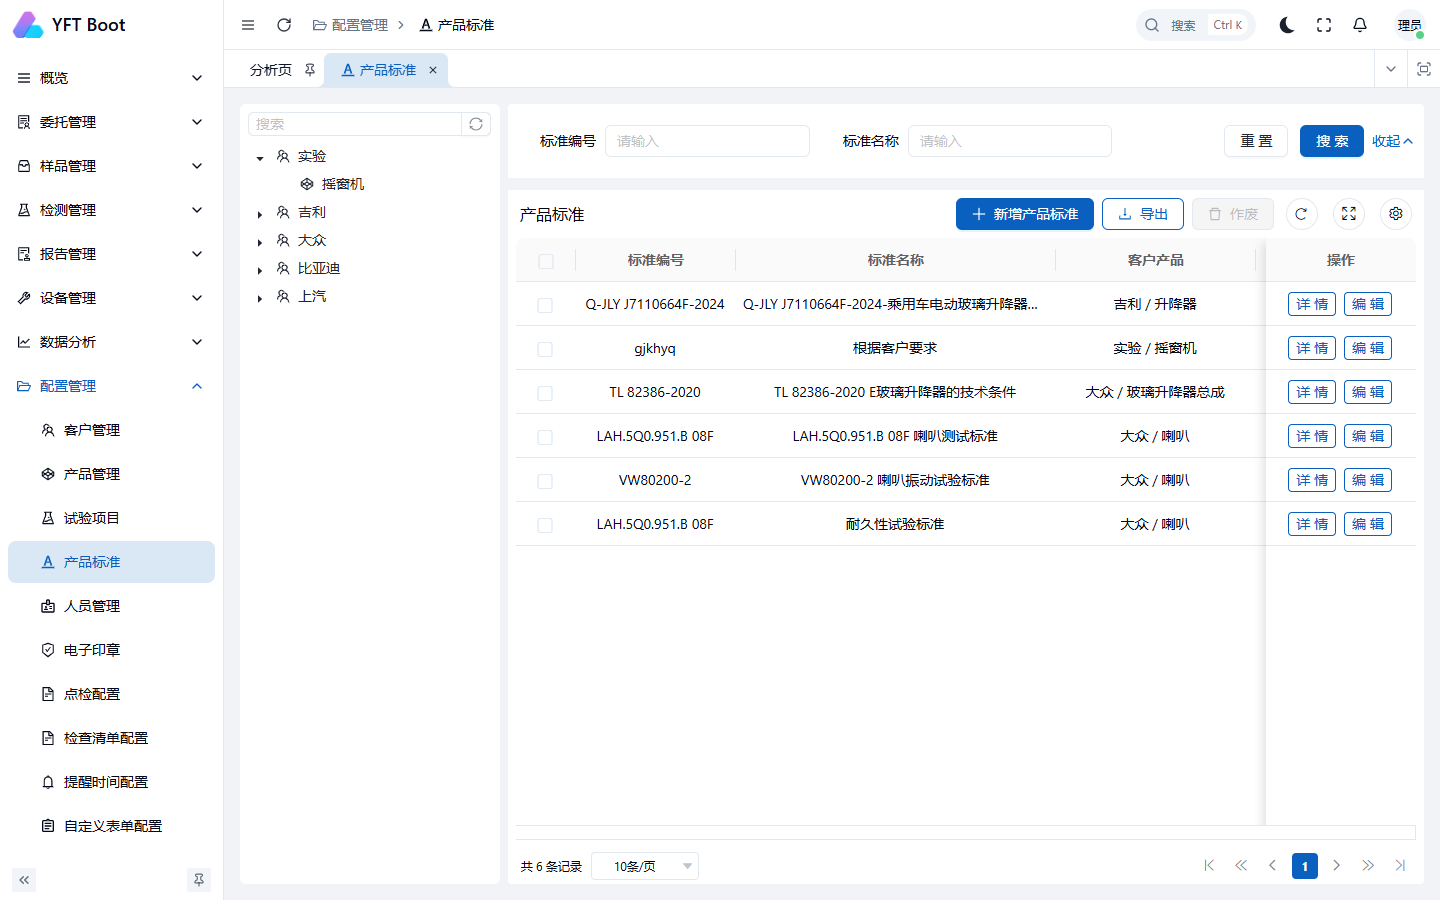This screenshot has height=900, width=1440.
Task: Select all rows header checkbox
Action: tap(546, 261)
